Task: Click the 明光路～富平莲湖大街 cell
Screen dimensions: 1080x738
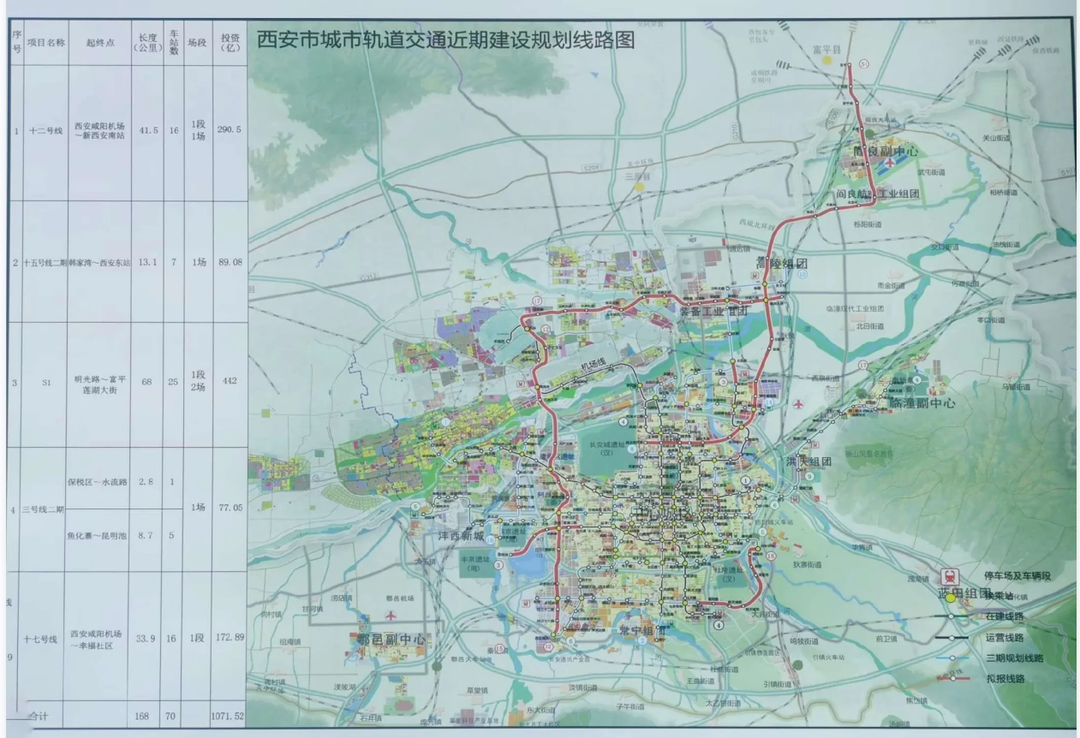Action: (x=101, y=385)
